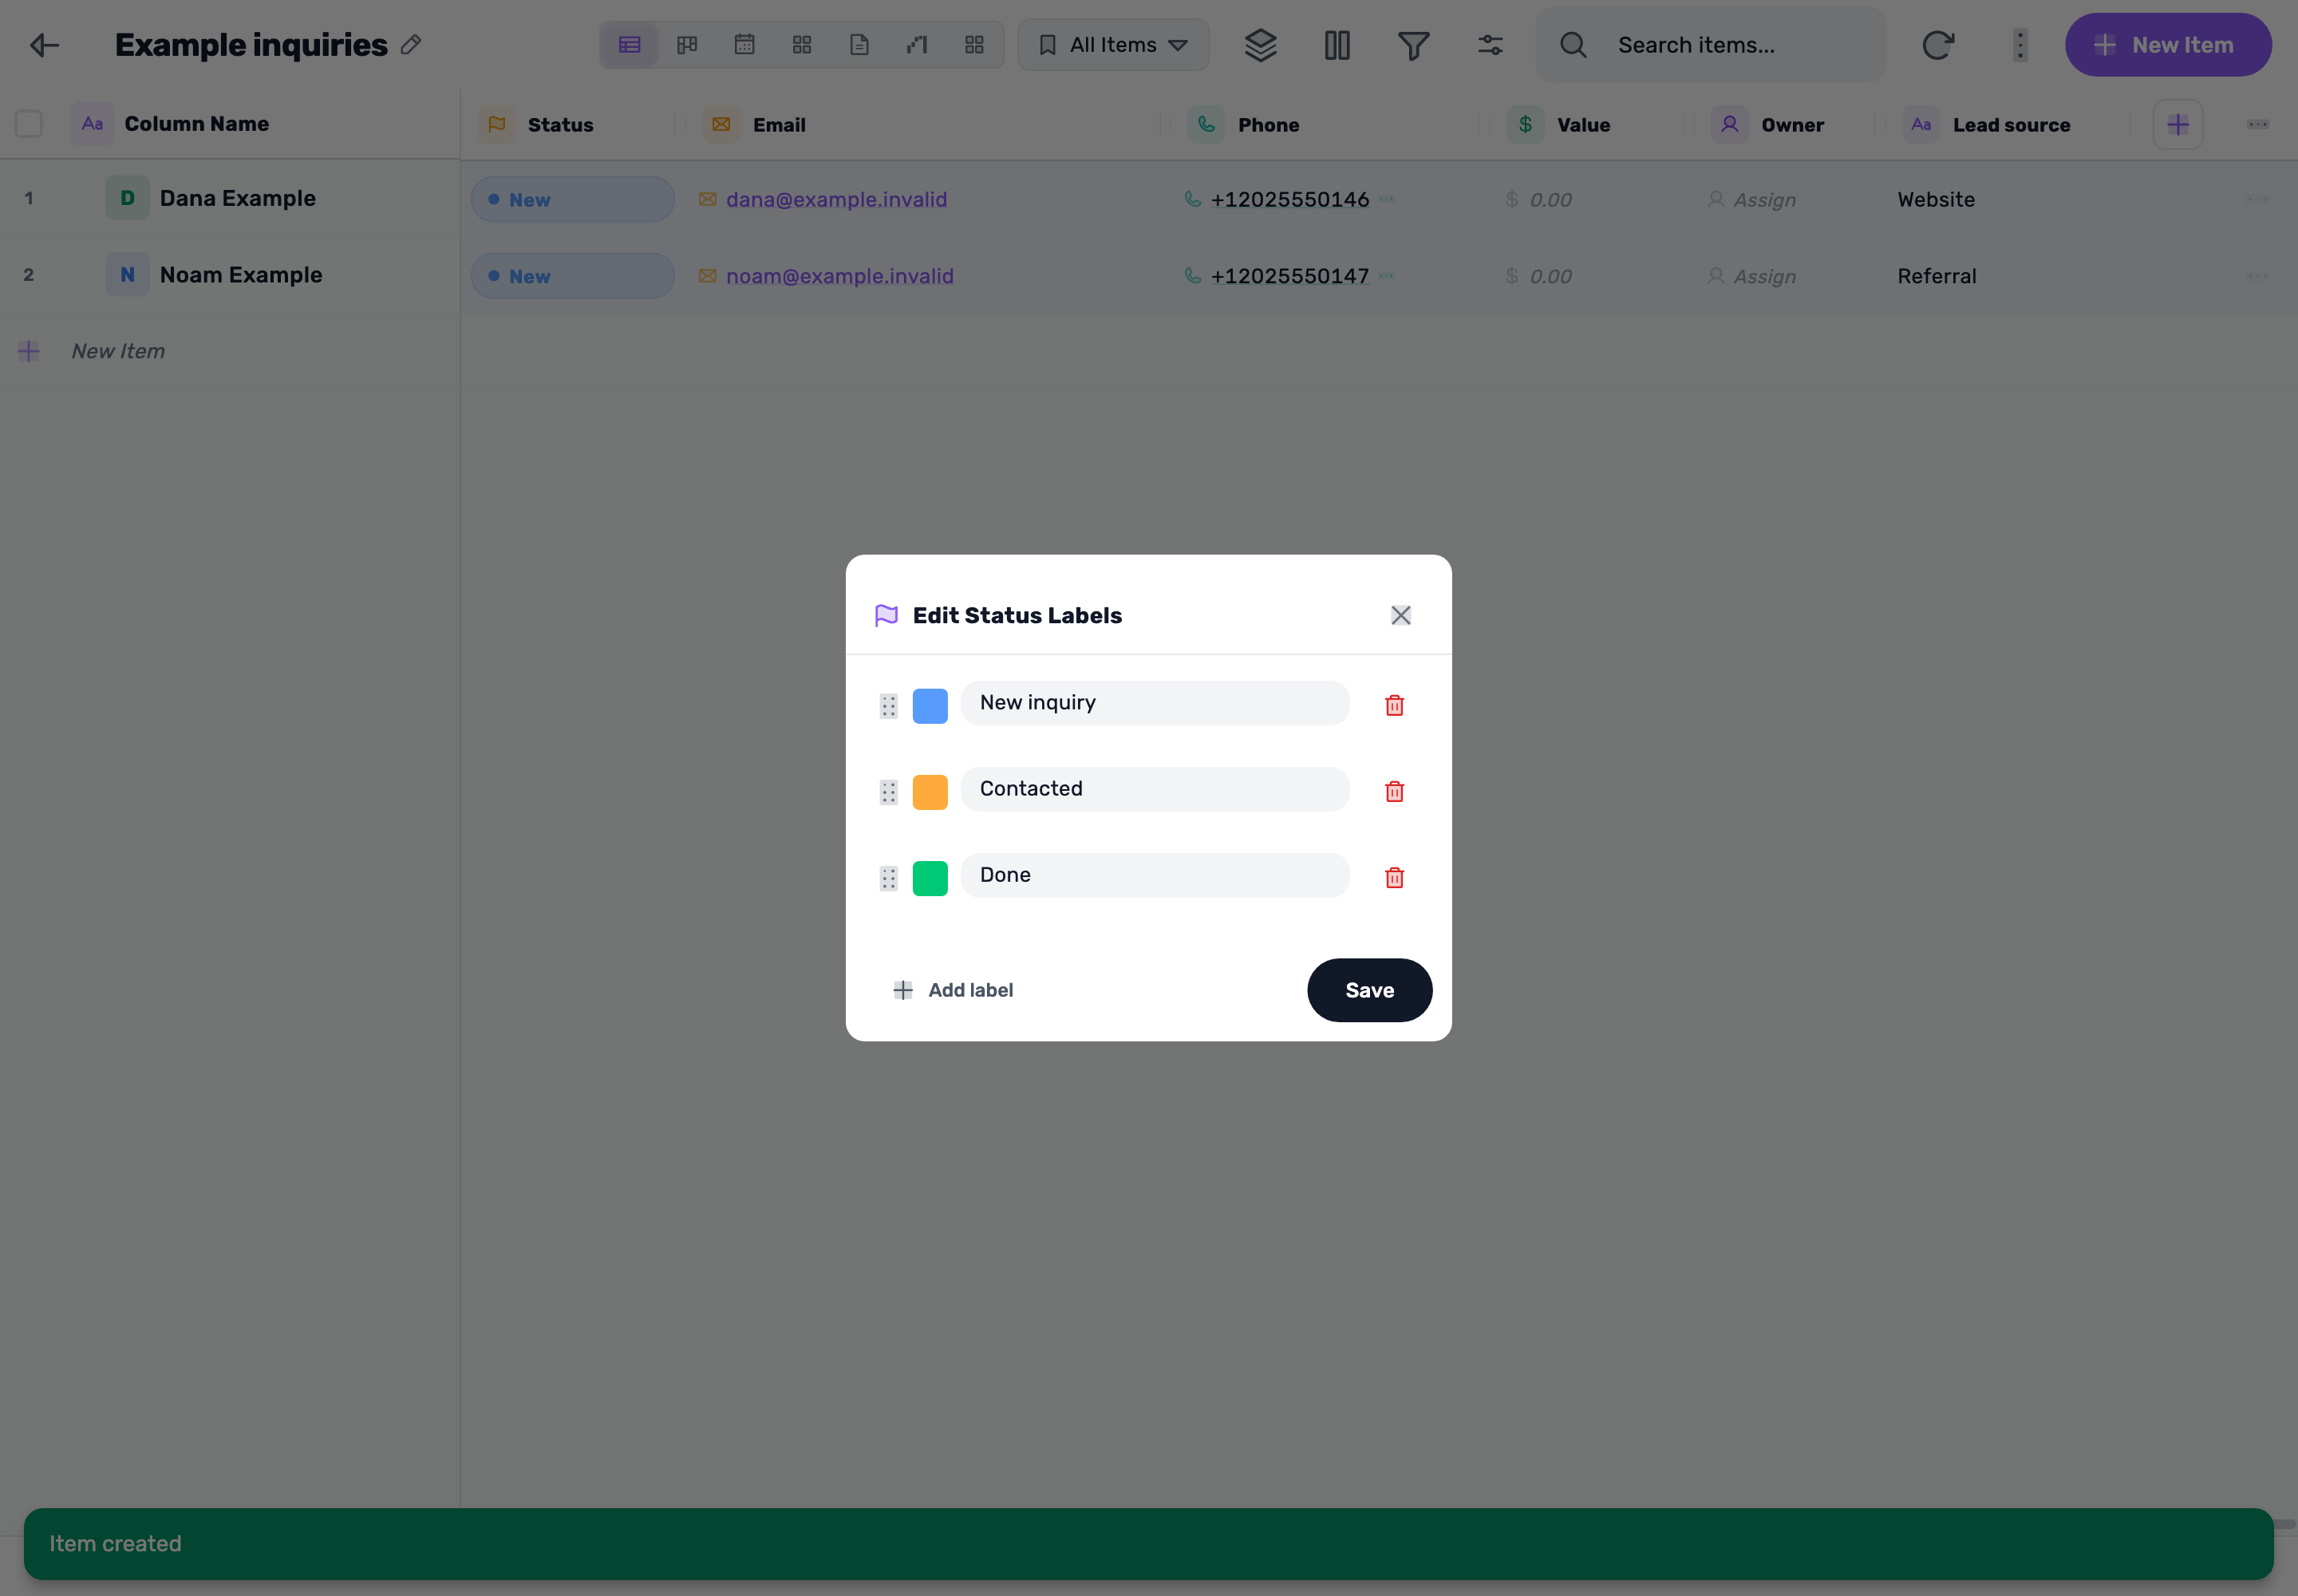Screen dimensions: 2298x1596
Task: Open the filter funnel icon
Action: (1413, 45)
